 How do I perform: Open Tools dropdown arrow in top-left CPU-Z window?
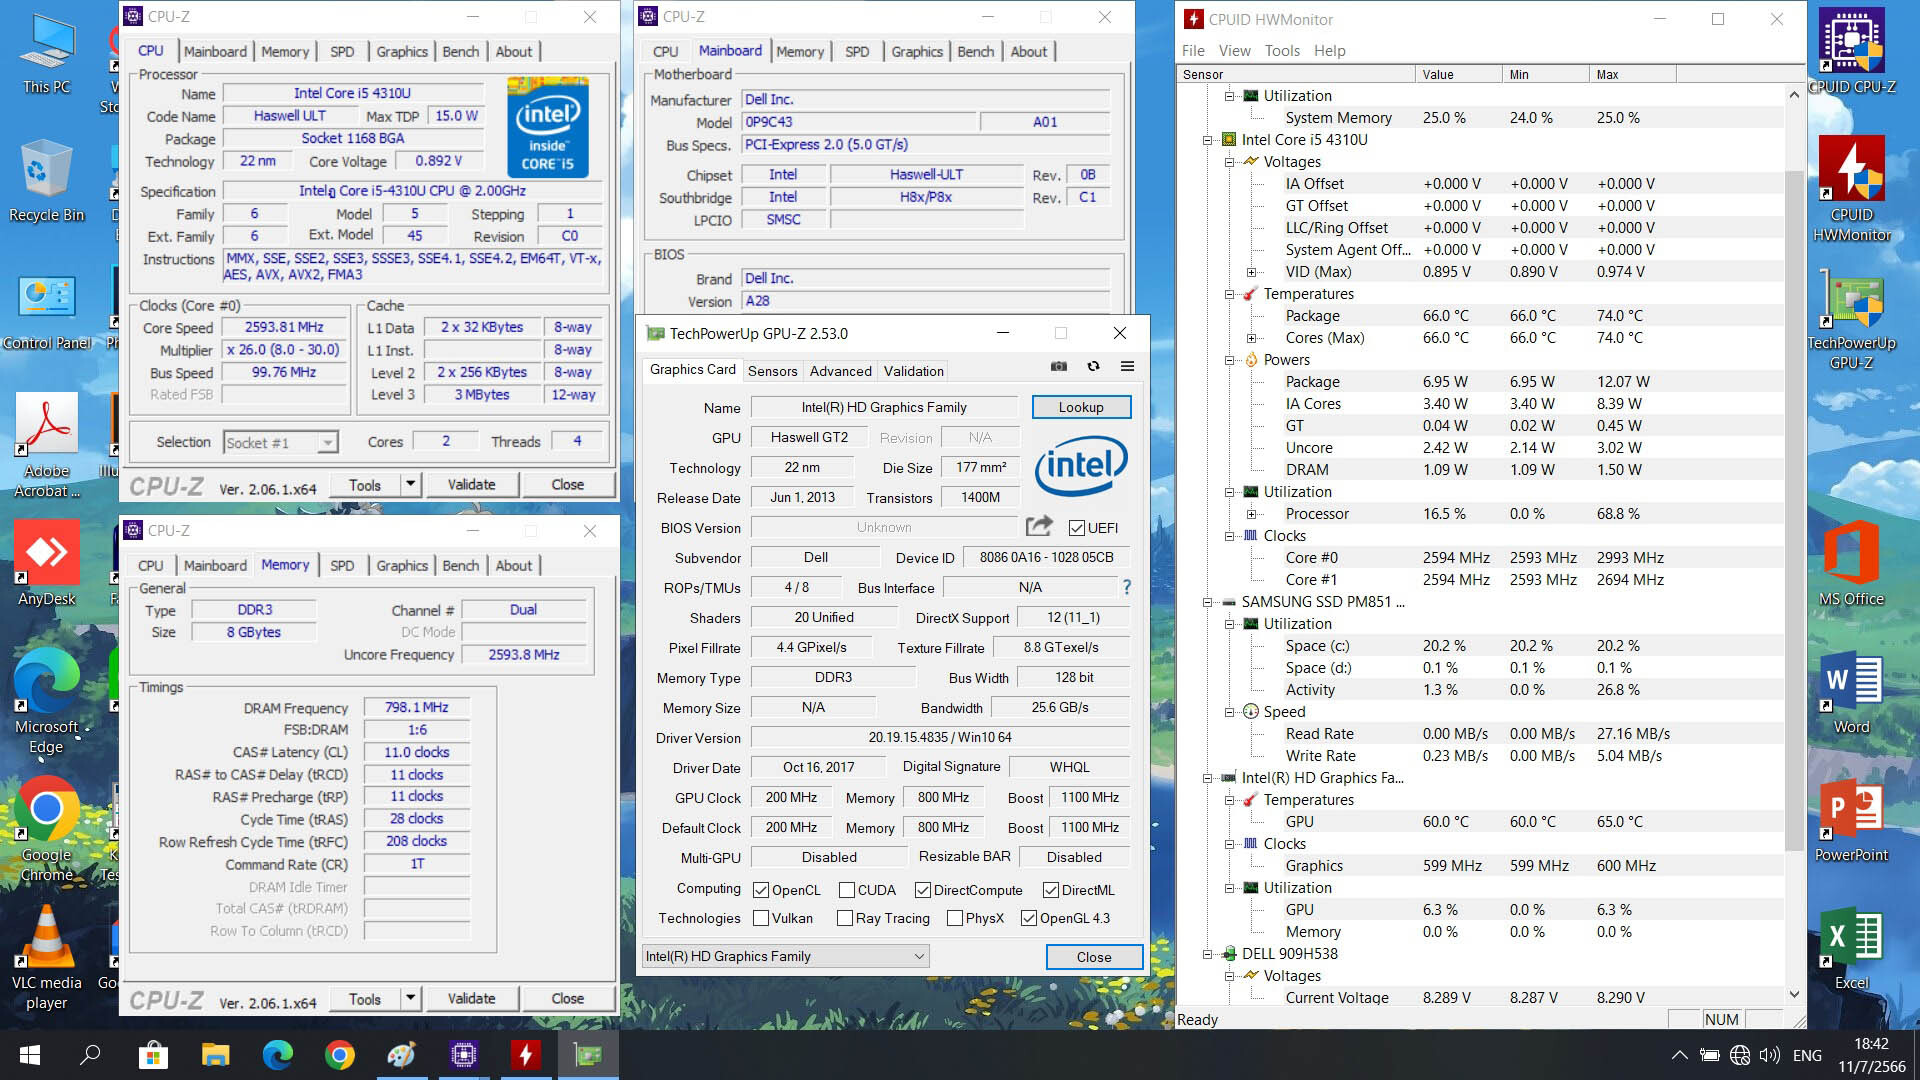point(410,484)
